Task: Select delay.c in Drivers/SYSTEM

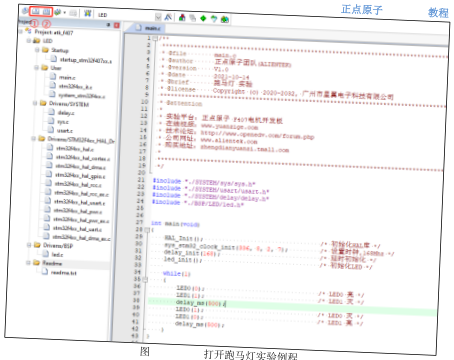Action: point(66,113)
